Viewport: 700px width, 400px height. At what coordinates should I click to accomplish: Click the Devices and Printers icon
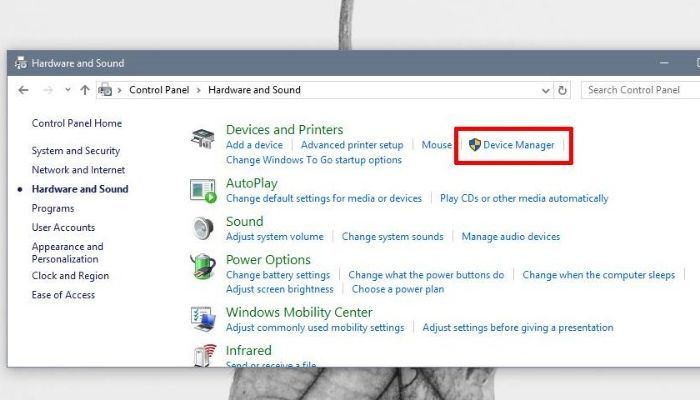[x=204, y=138]
